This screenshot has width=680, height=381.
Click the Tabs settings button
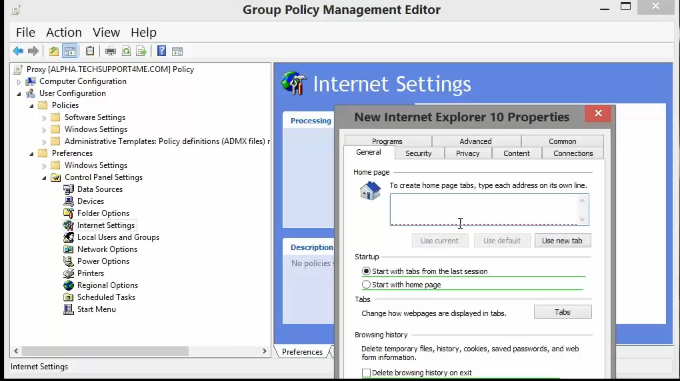click(562, 312)
